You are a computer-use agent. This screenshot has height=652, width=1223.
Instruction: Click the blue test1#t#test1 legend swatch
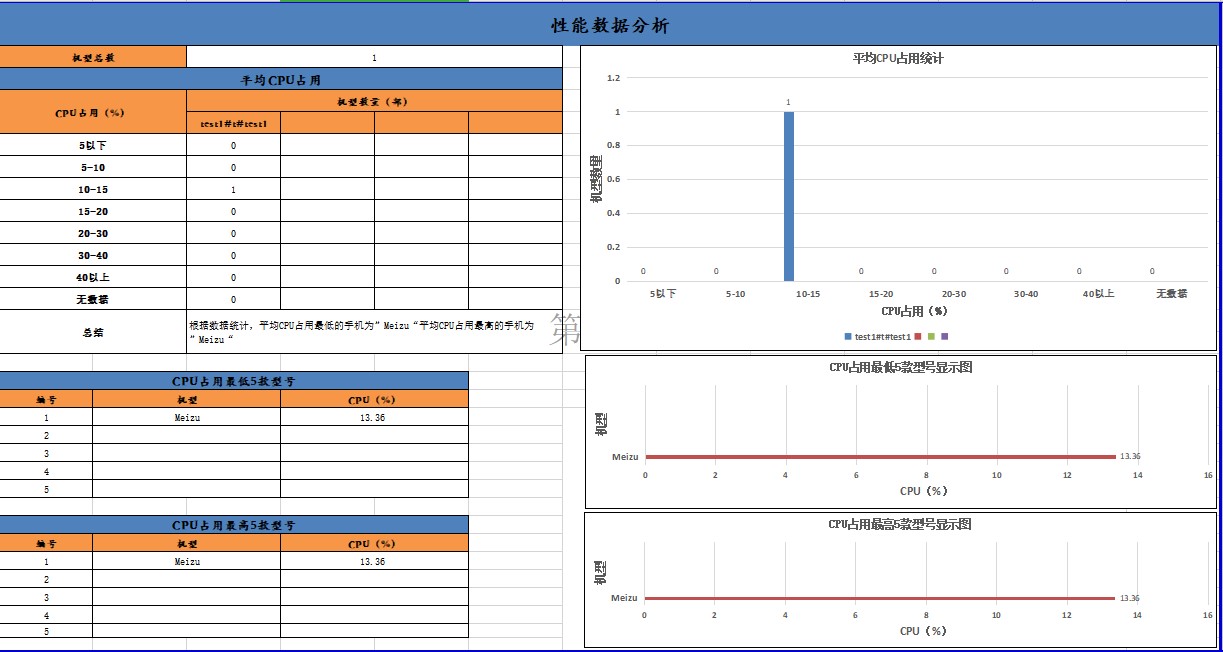pyautogui.click(x=848, y=337)
